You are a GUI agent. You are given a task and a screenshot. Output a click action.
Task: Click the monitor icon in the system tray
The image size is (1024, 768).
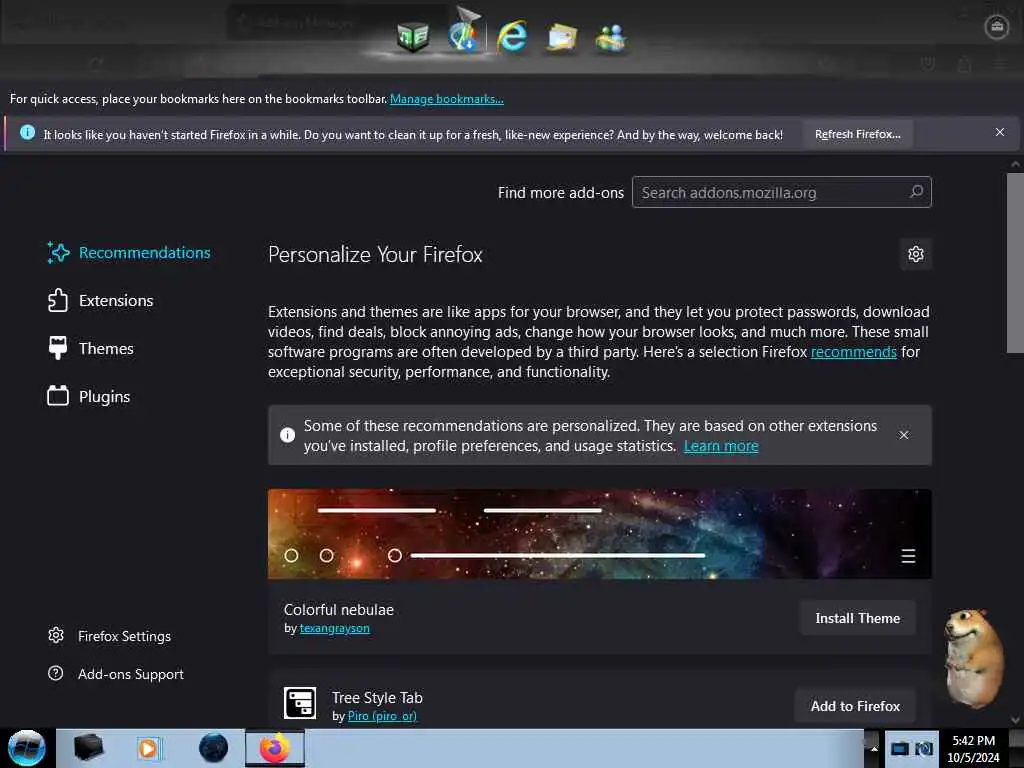tap(899, 749)
